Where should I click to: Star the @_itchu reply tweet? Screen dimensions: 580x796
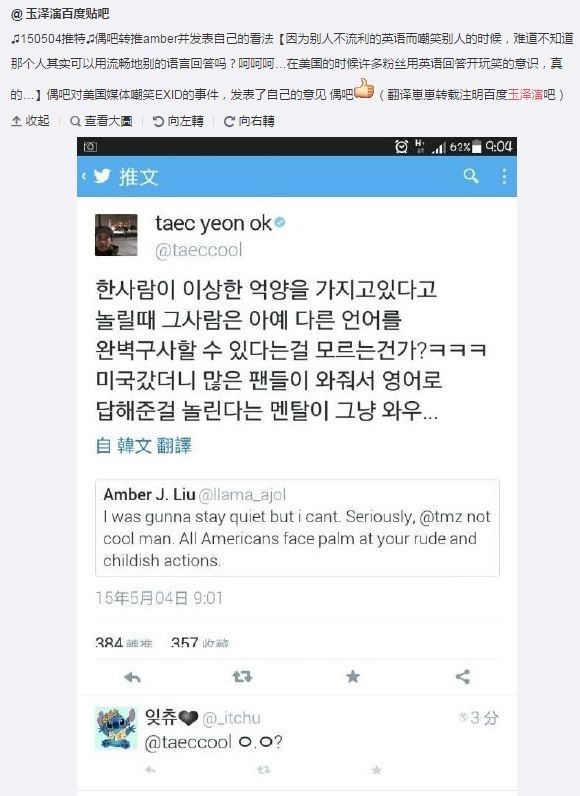tap(377, 770)
